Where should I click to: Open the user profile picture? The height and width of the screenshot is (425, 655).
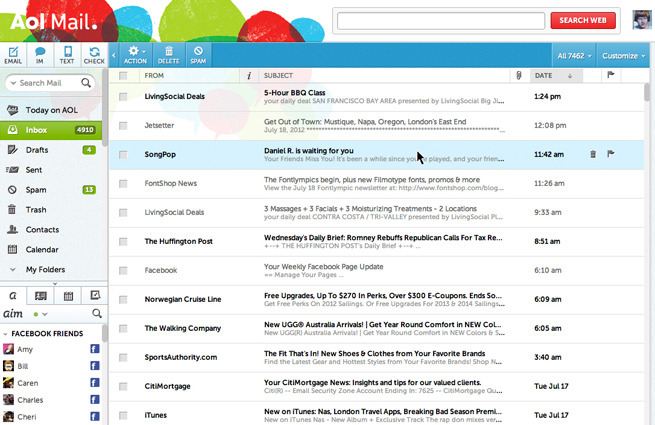[642, 20]
